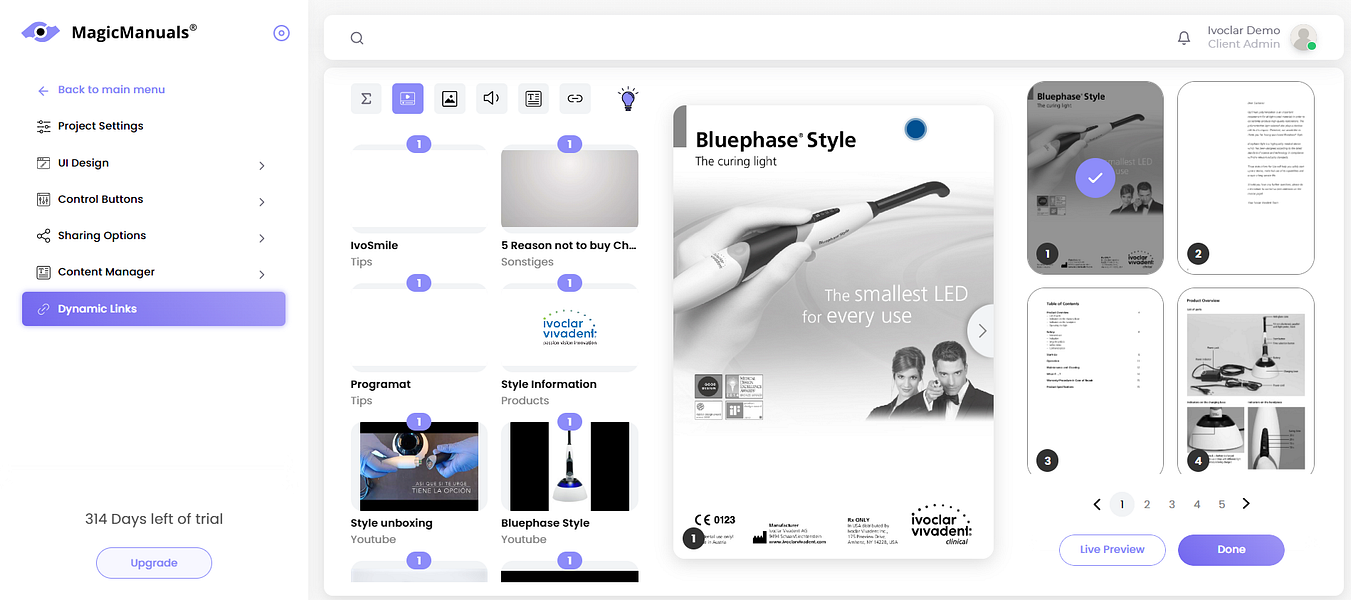Screen dimensions: 1351x600
Task: Click the lightbulb tips icon
Action: pyautogui.click(x=628, y=98)
